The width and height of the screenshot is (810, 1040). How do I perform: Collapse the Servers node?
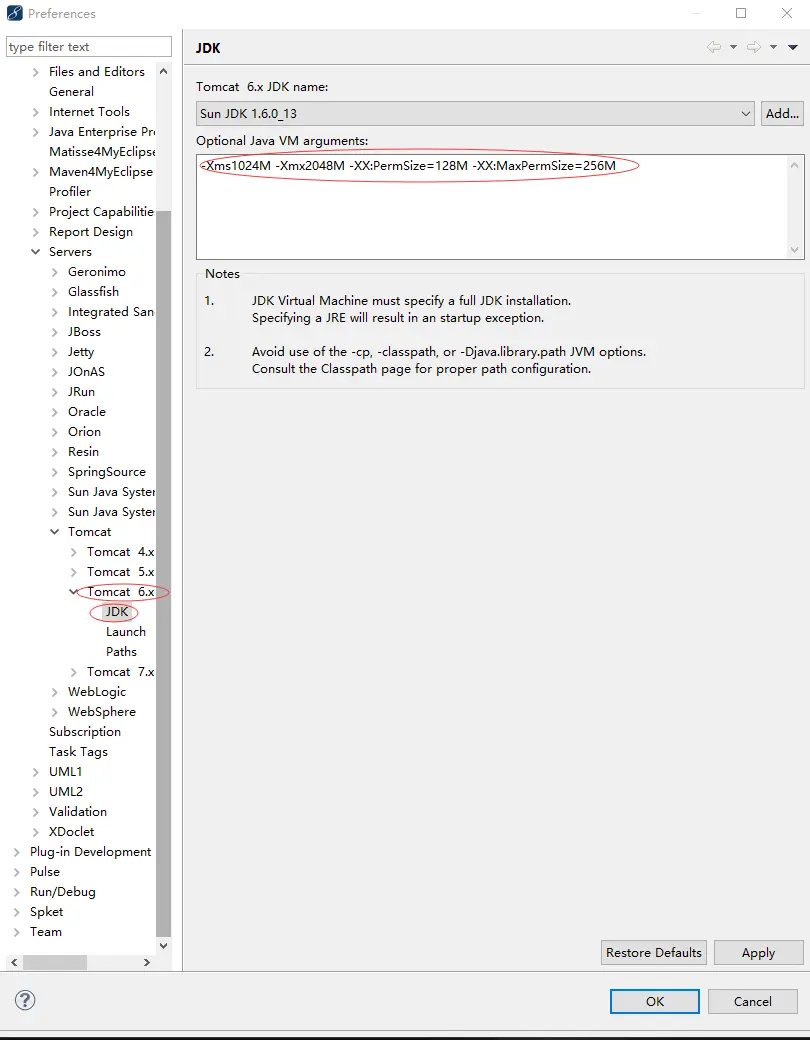coord(36,251)
